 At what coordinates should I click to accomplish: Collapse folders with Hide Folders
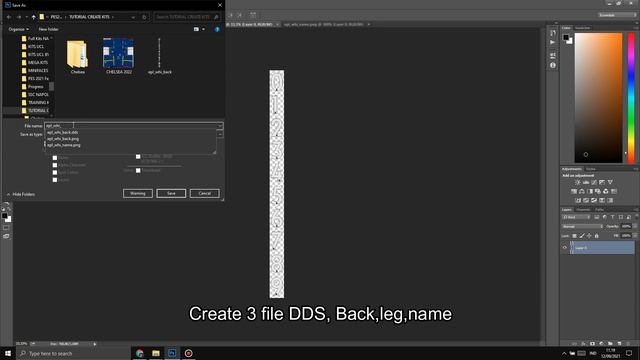tap(21, 194)
